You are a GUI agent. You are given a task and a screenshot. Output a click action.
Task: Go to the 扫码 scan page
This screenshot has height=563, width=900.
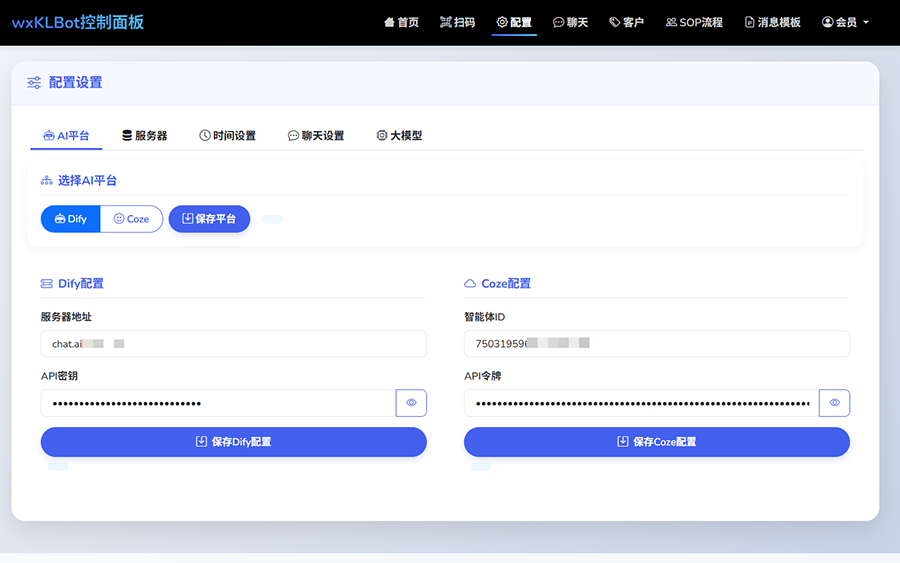pos(457,22)
